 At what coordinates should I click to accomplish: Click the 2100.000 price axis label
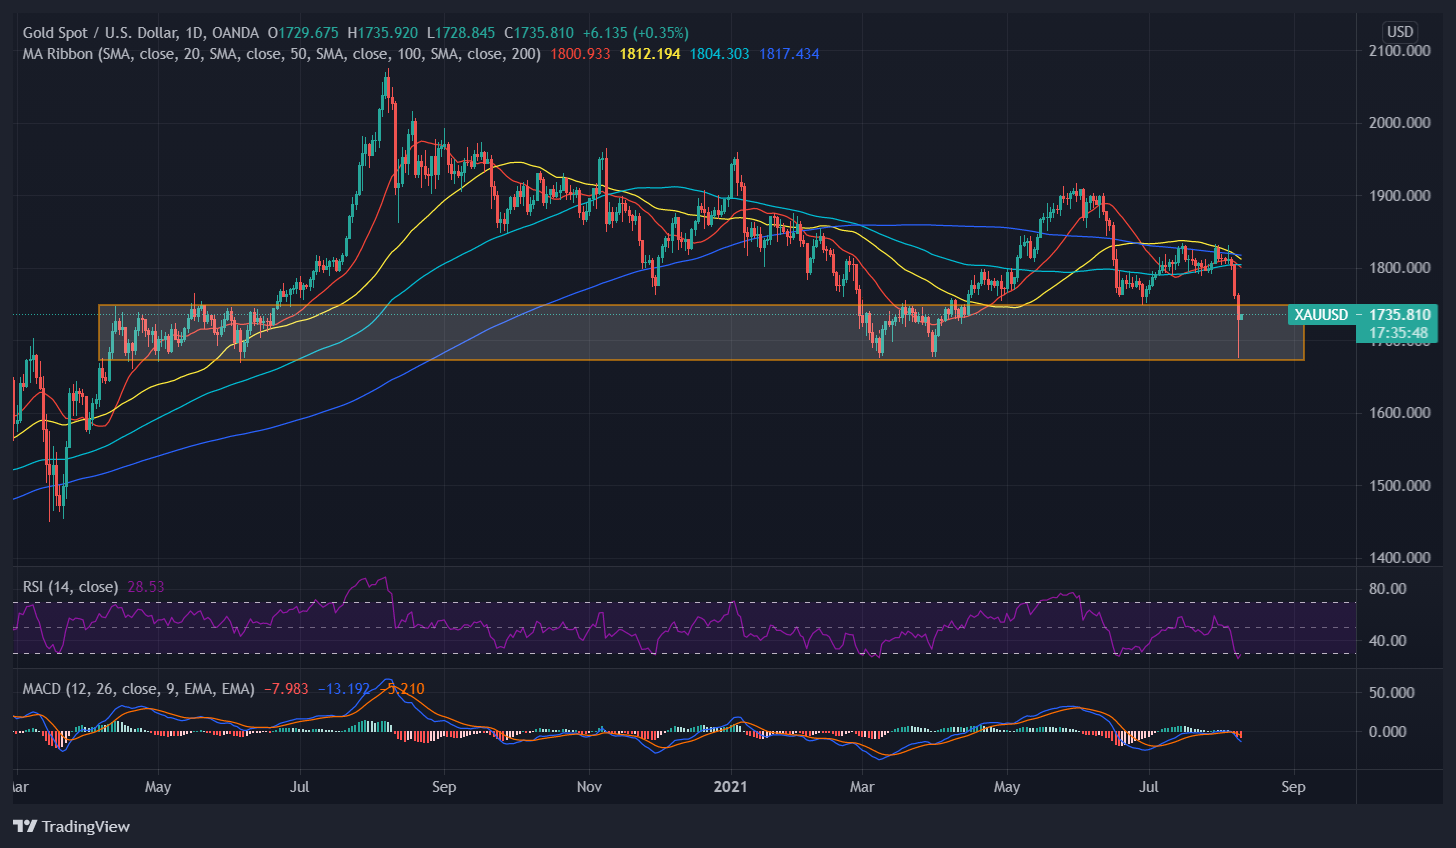(x=1400, y=50)
